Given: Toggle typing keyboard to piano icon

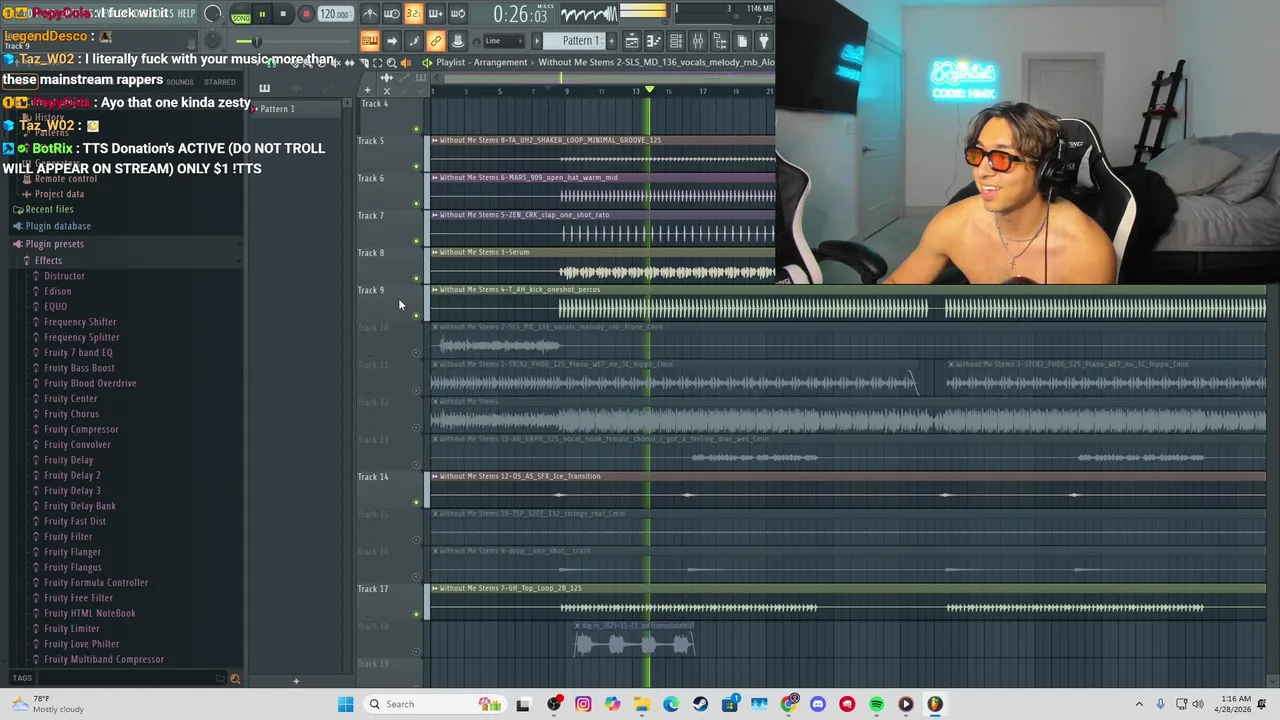Looking at the screenshot, I should coord(370,41).
